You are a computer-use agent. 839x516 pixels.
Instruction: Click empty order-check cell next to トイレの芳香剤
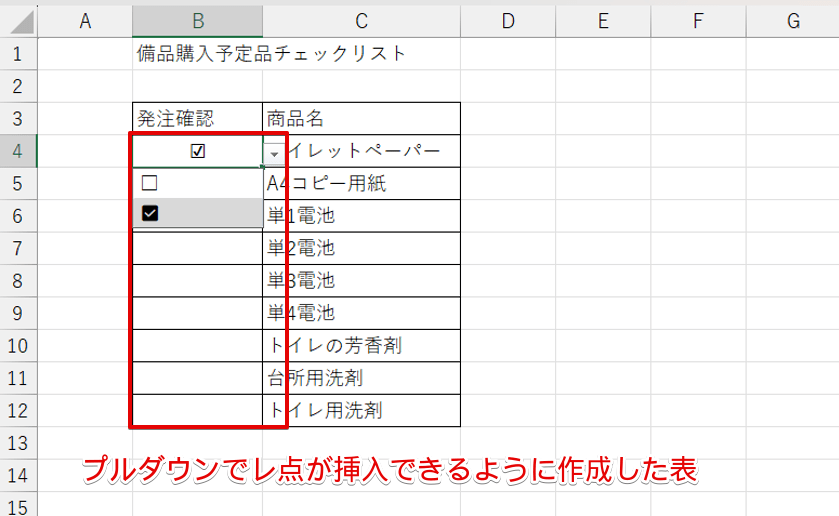(x=197, y=346)
